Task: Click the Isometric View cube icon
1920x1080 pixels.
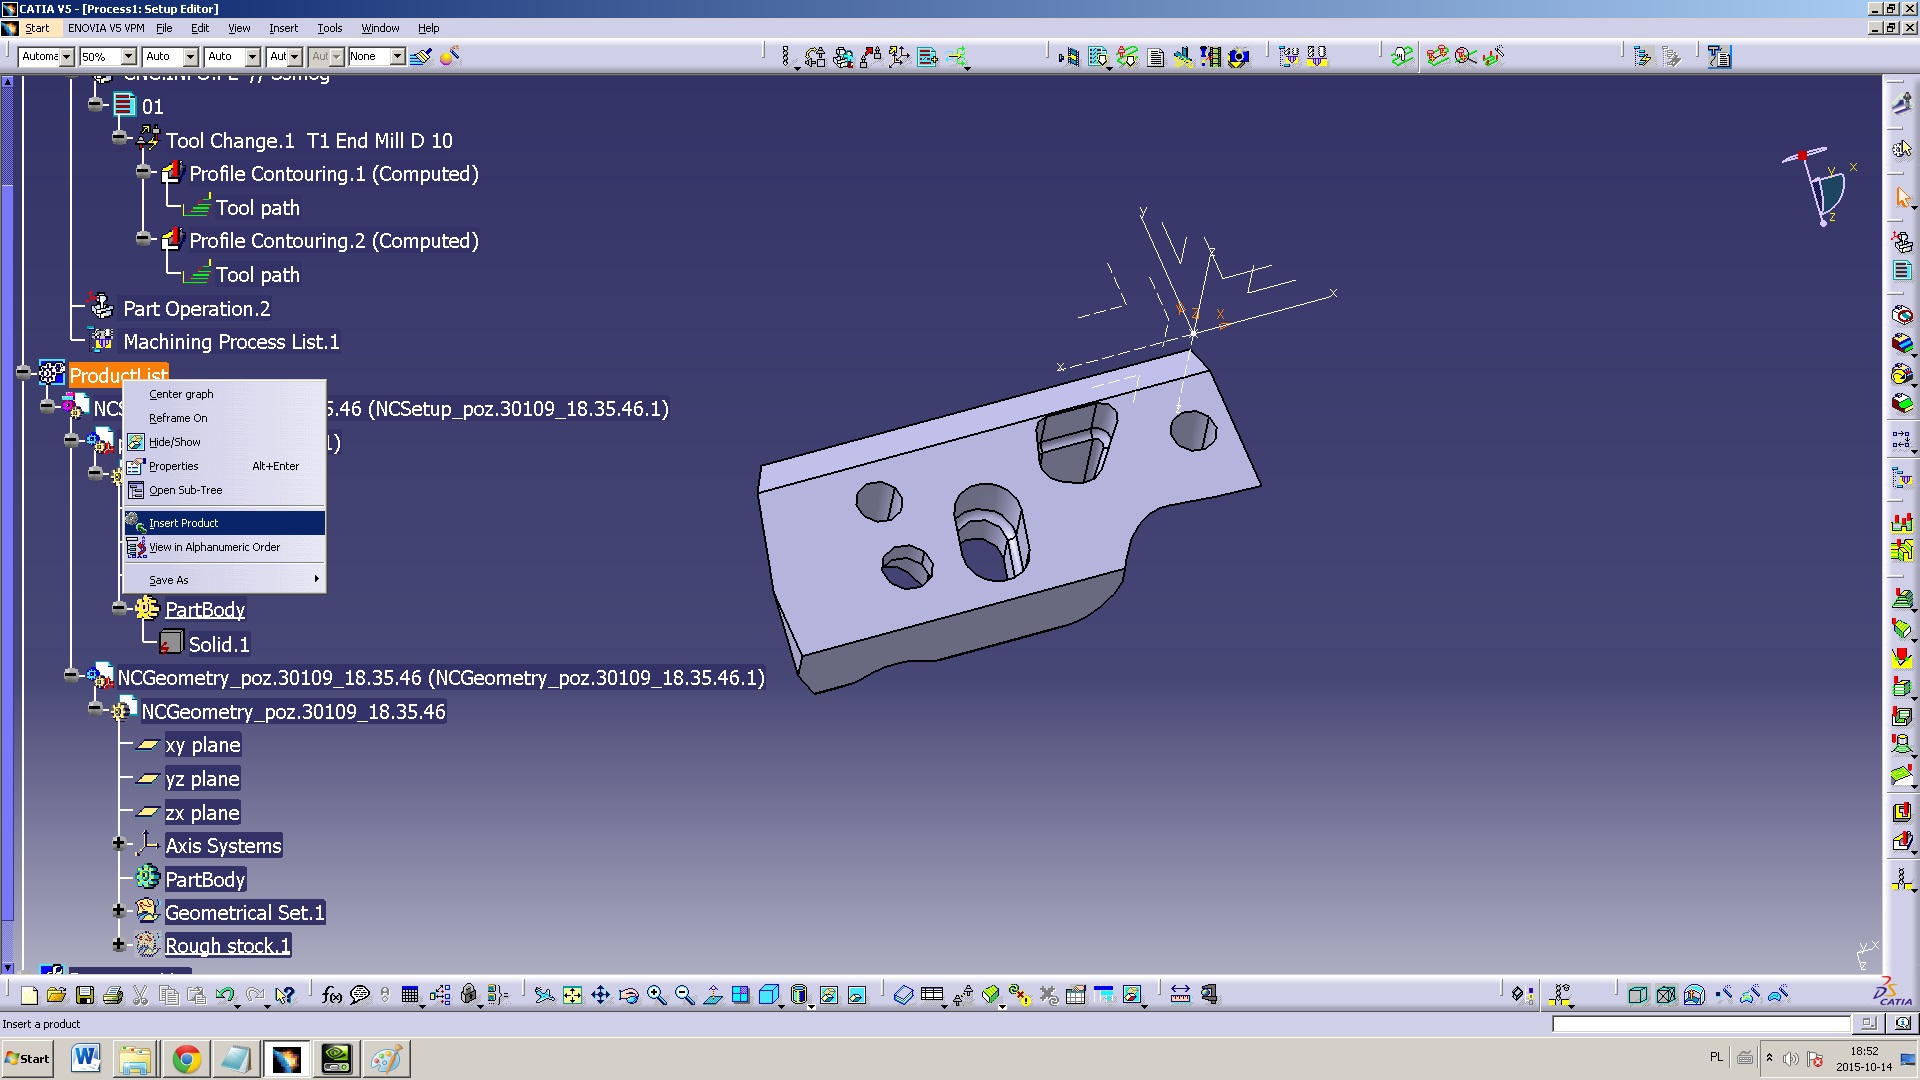Action: tap(769, 995)
